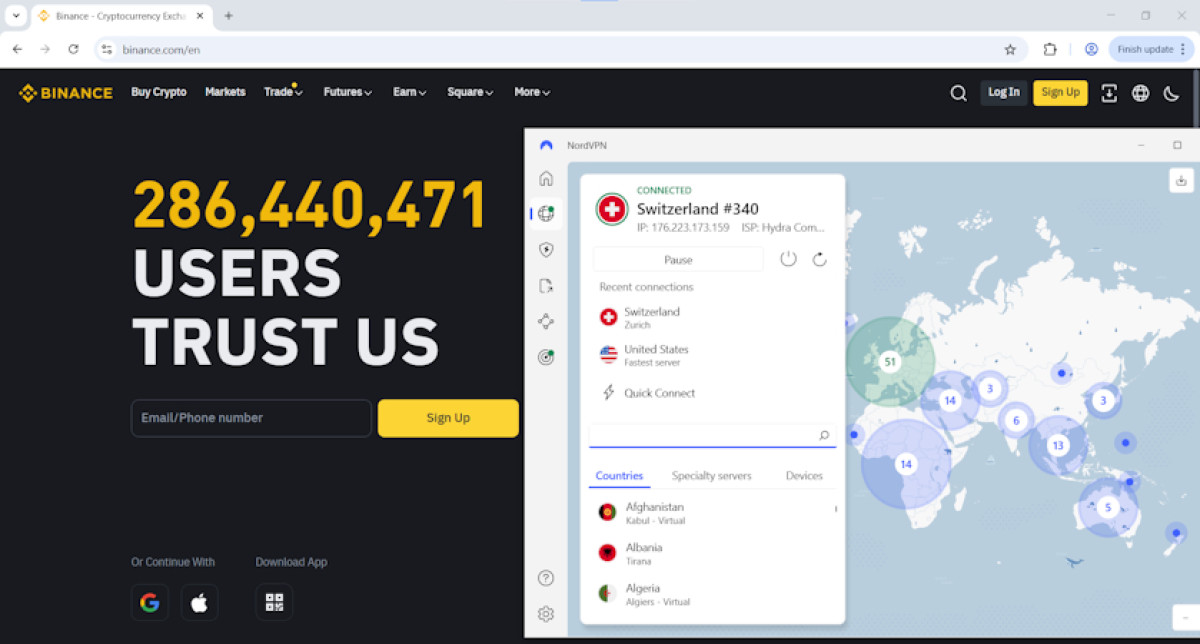Switch to Devices tab in NordVPN
Viewport: 1200px width, 644px height.
click(804, 476)
